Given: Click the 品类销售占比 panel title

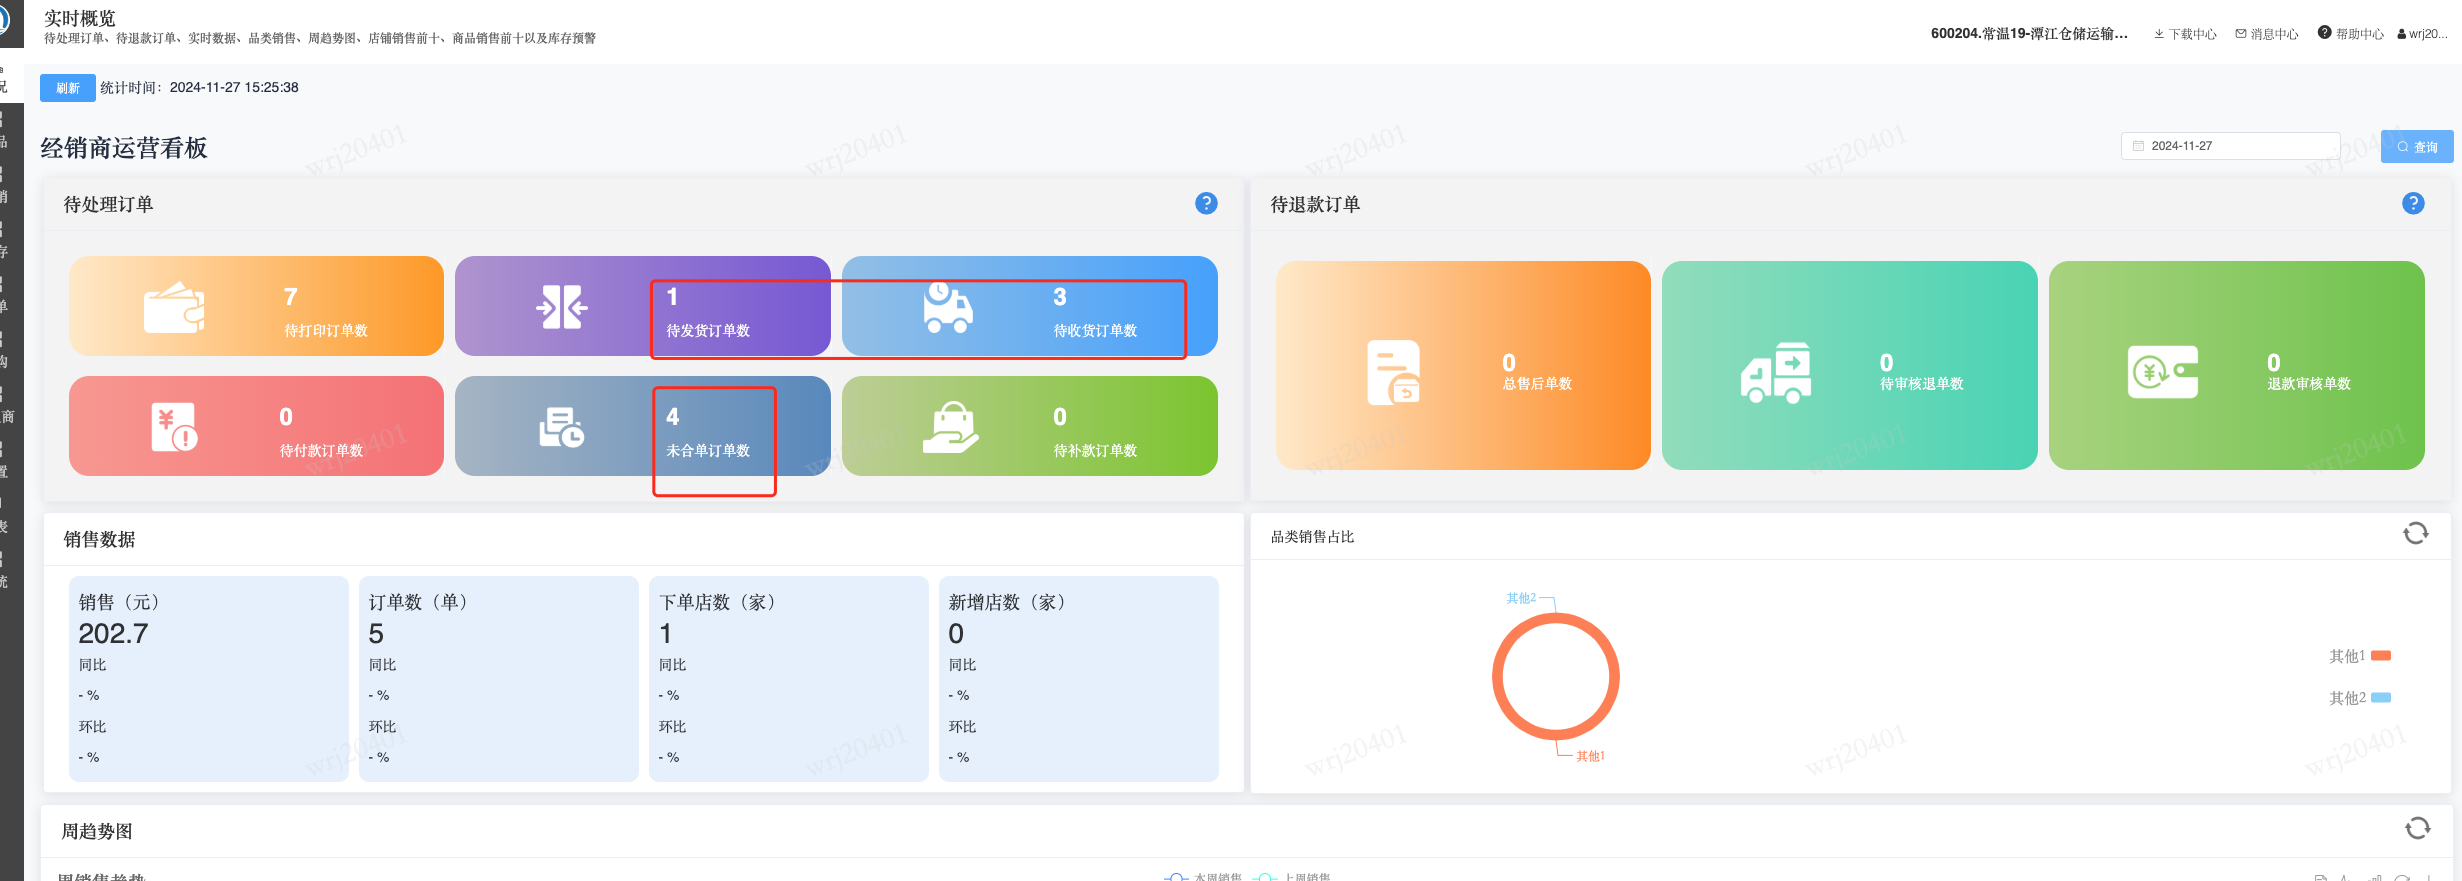Looking at the screenshot, I should click(1312, 537).
